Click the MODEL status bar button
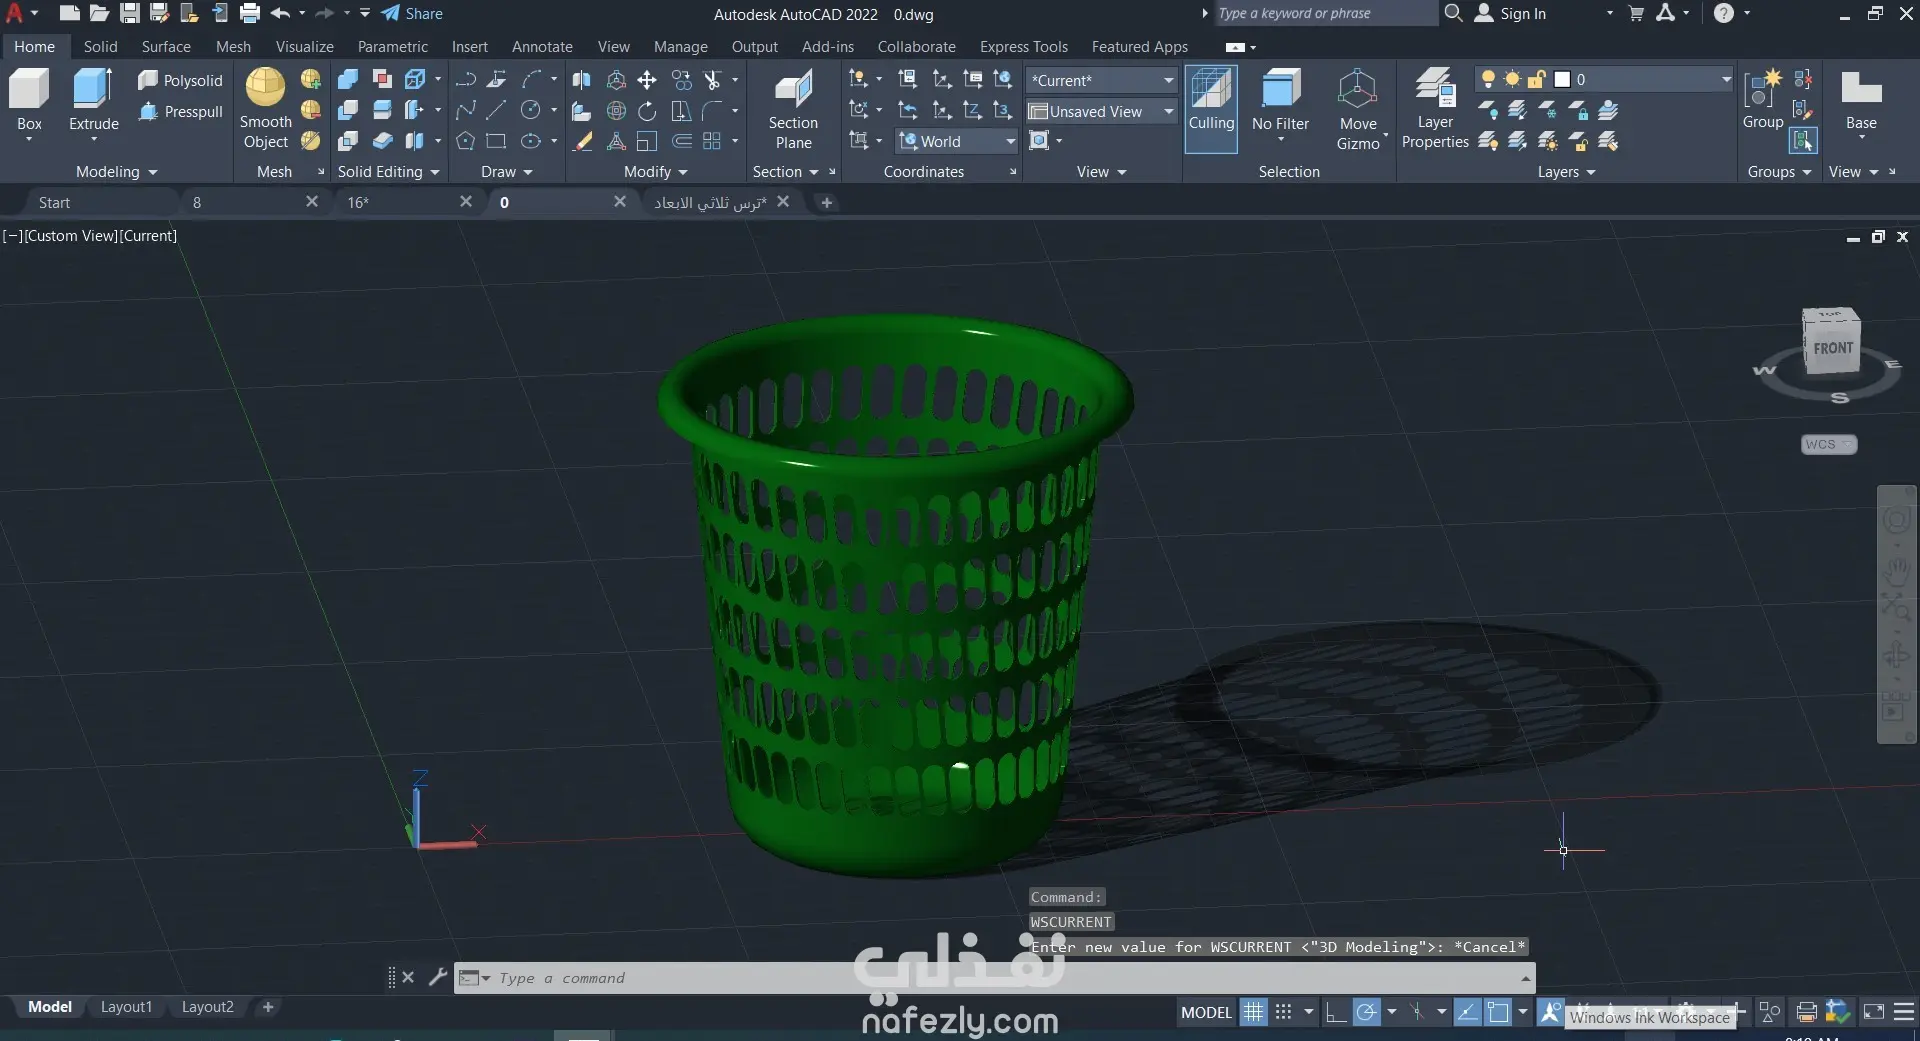Viewport: 1920px width, 1041px height. tap(1206, 1012)
